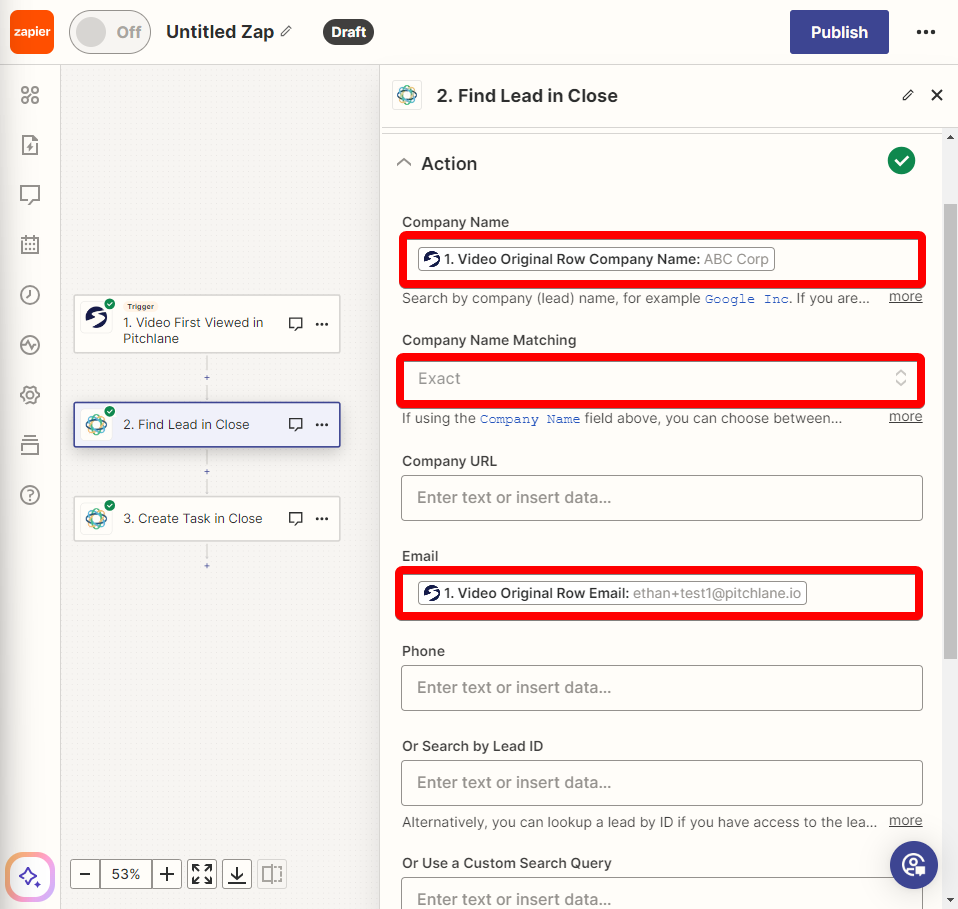Add a step after Find Lead in Close
The width and height of the screenshot is (958, 909).
[207, 472]
